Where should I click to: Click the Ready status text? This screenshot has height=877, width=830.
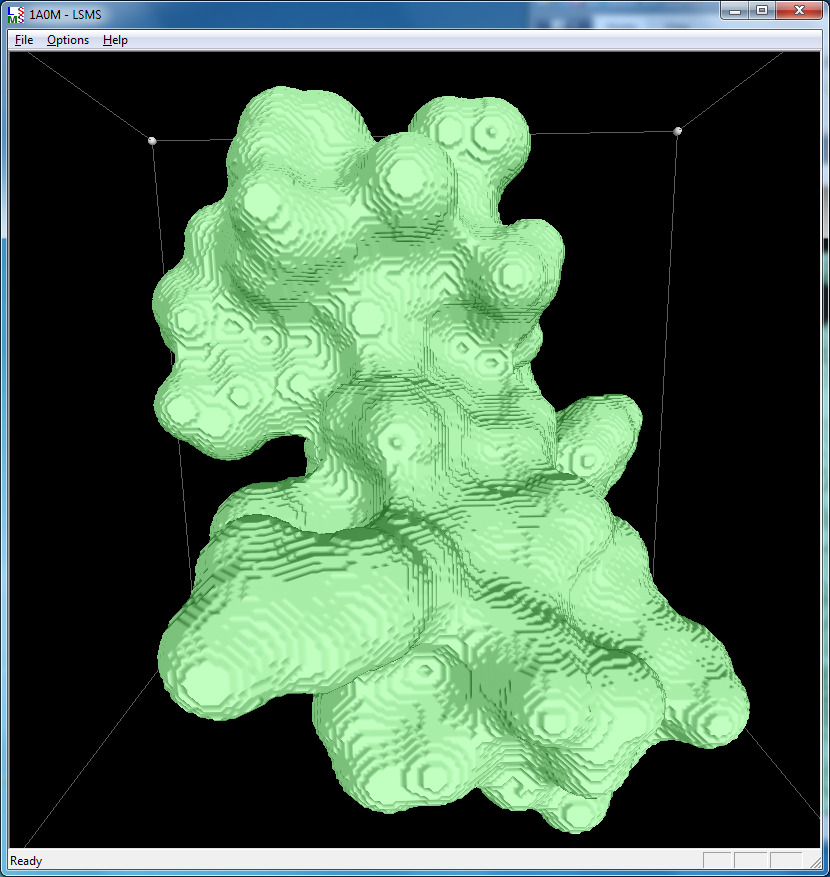click(x=27, y=861)
